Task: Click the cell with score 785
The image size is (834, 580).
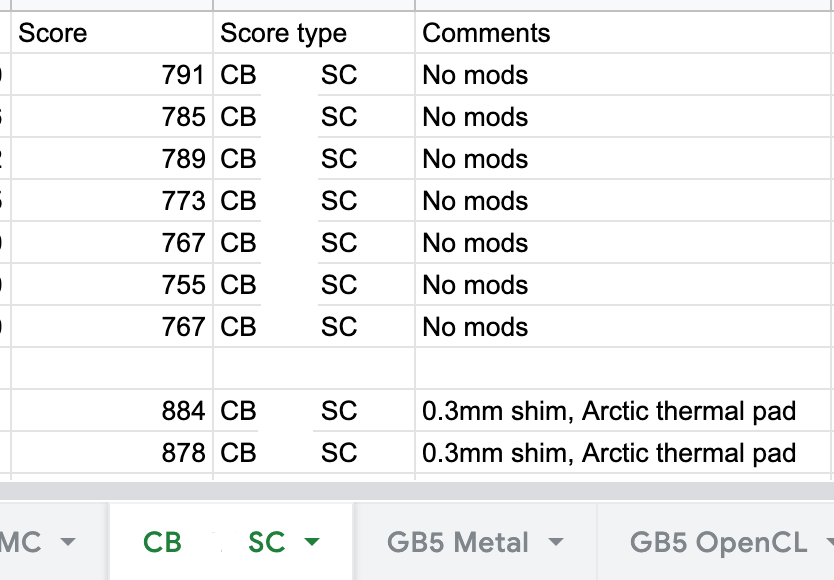Action: point(112,117)
